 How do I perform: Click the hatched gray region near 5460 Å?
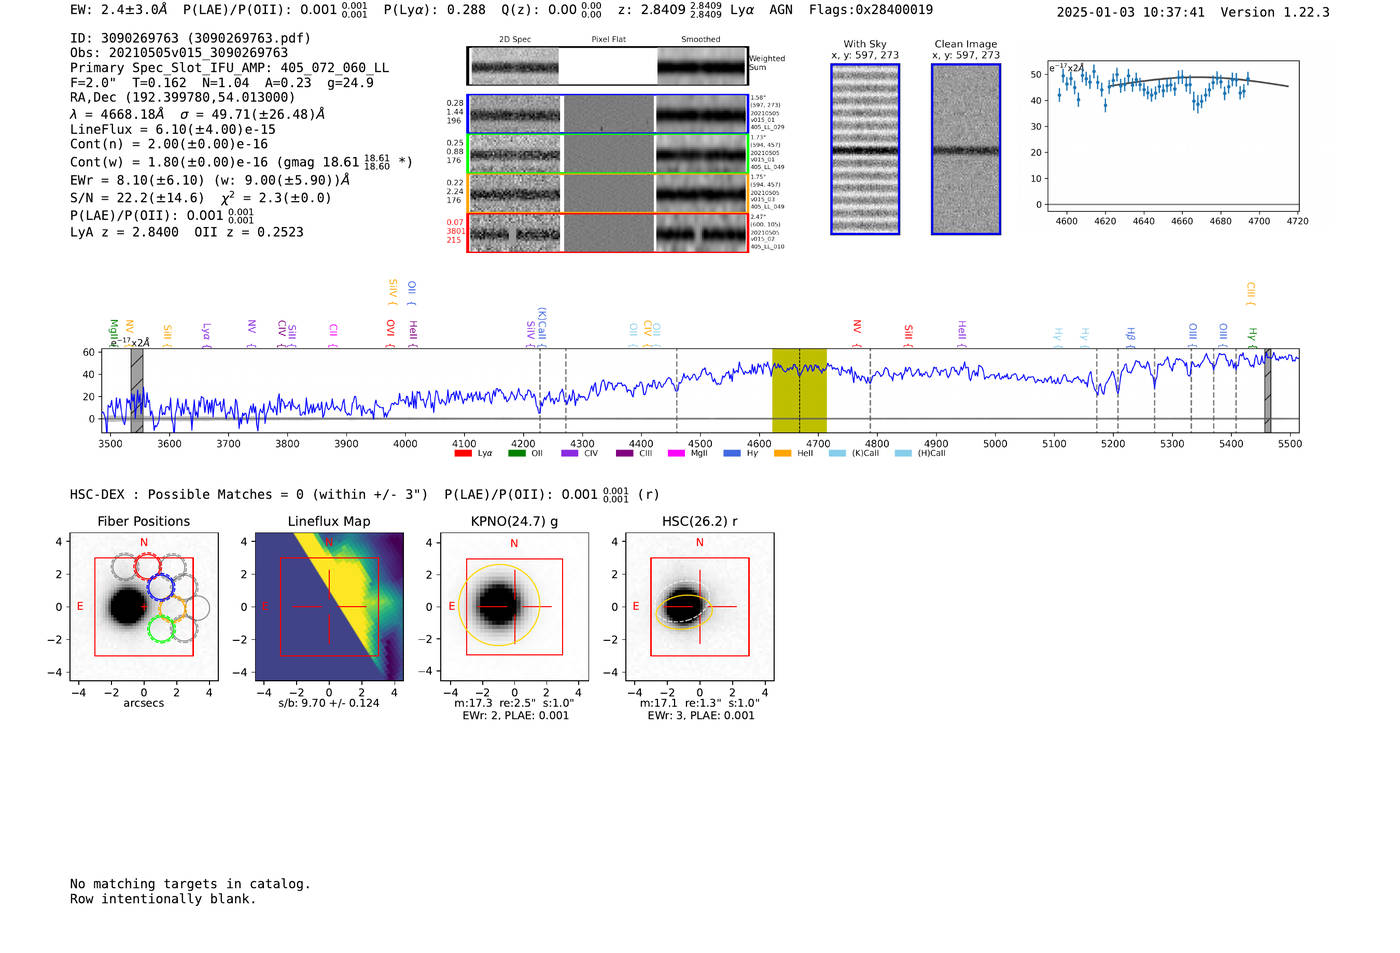tap(1267, 390)
